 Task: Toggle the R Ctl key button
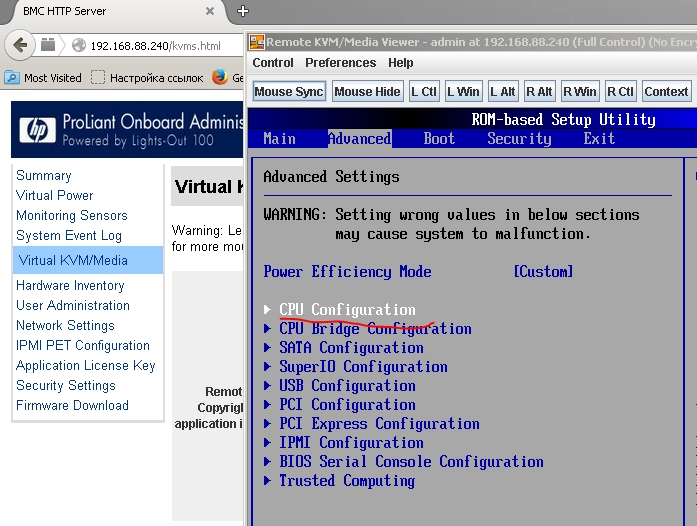(621, 92)
